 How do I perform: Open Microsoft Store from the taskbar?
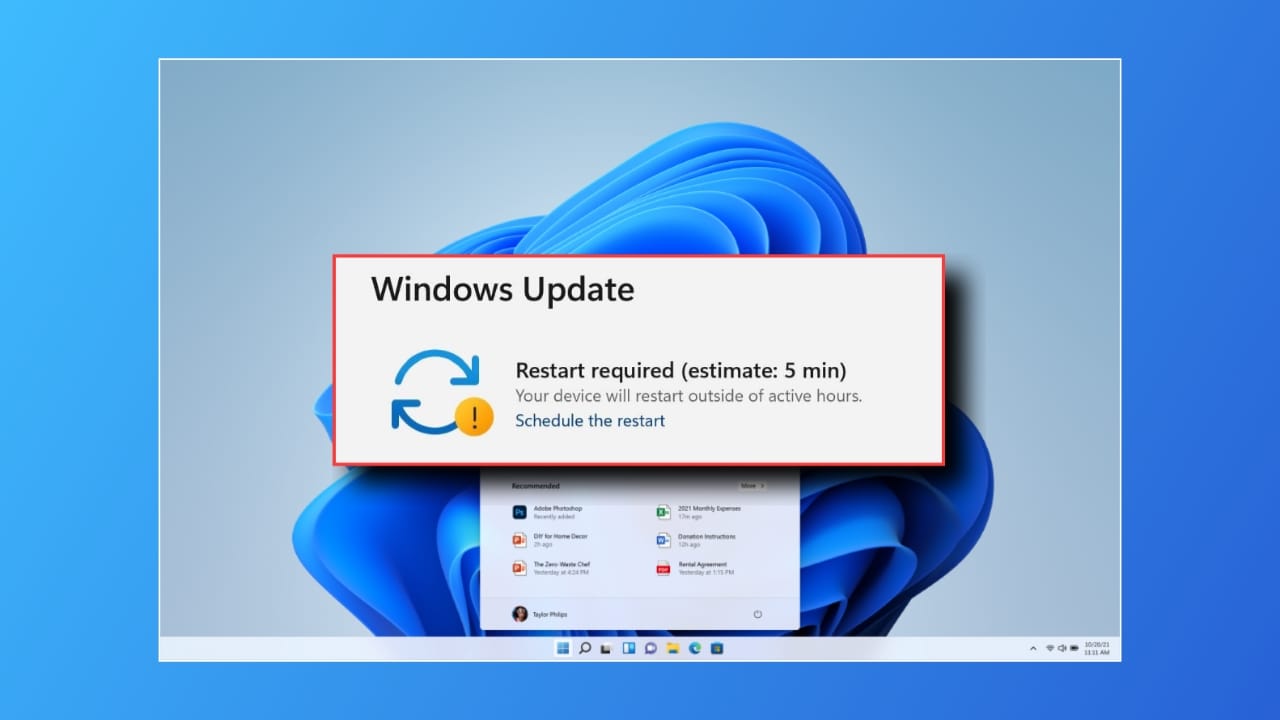717,648
